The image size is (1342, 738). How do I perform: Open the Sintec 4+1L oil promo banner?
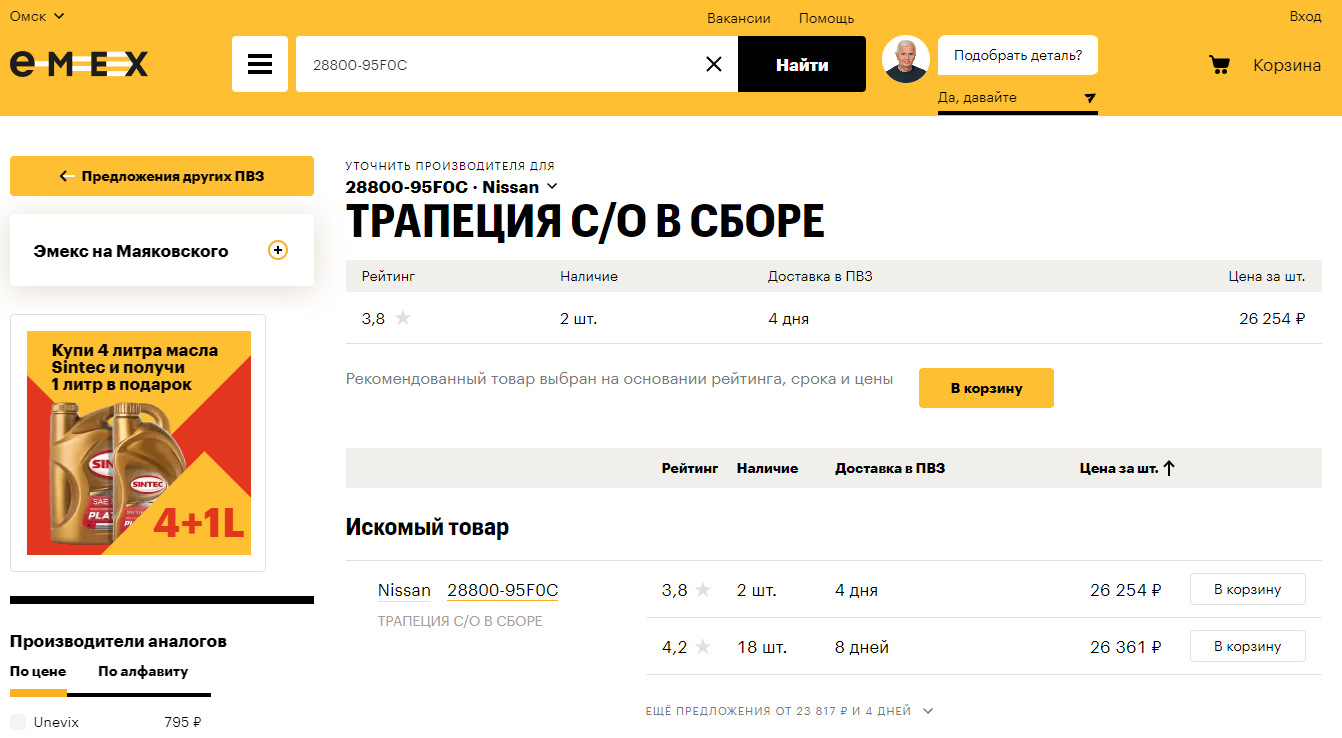pyautogui.click(x=139, y=443)
